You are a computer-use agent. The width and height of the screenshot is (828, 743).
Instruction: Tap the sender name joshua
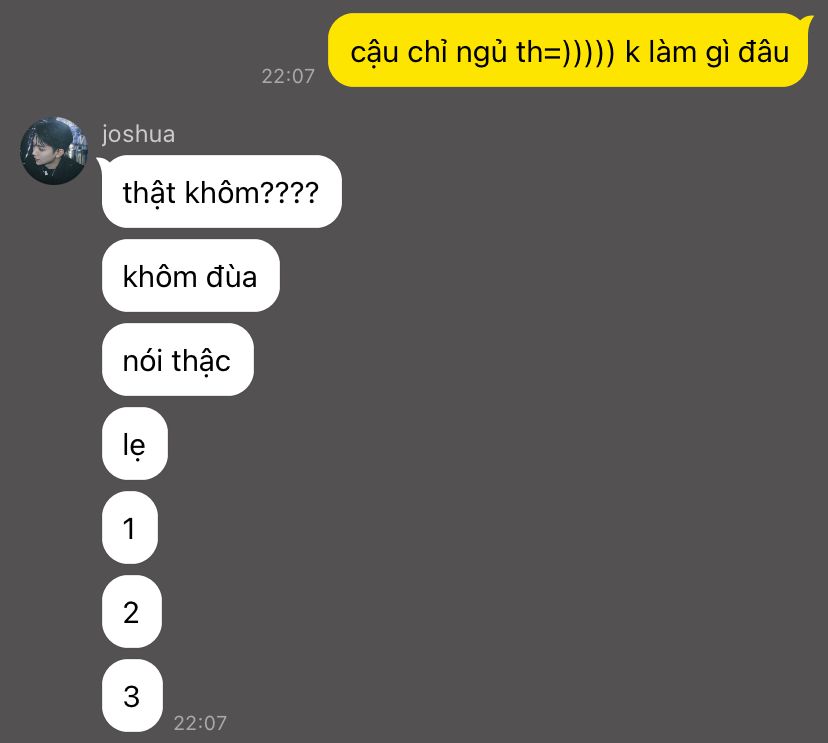pos(138,134)
